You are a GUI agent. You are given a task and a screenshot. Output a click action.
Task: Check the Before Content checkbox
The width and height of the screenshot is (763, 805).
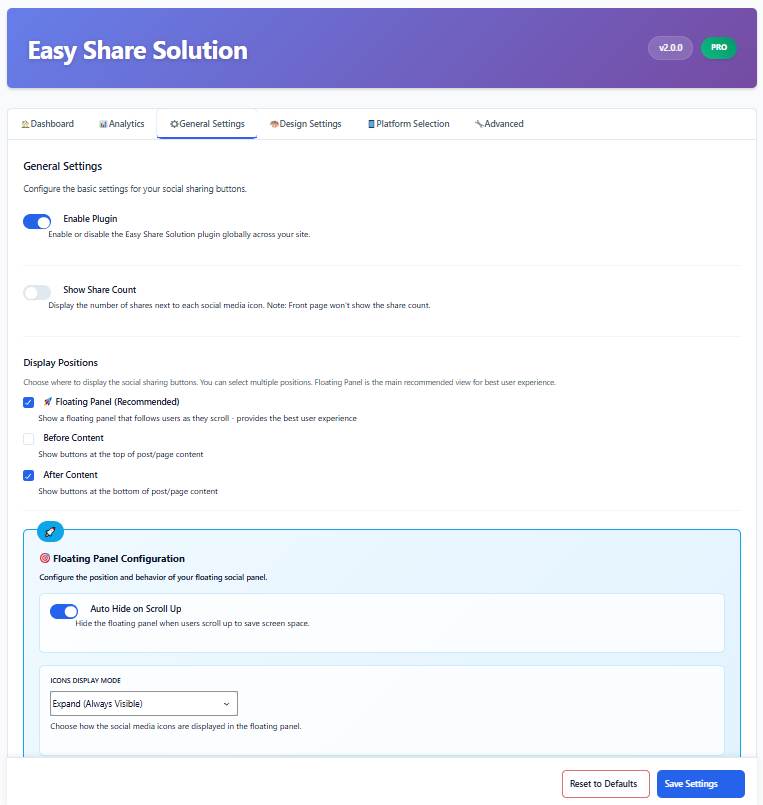coord(29,438)
